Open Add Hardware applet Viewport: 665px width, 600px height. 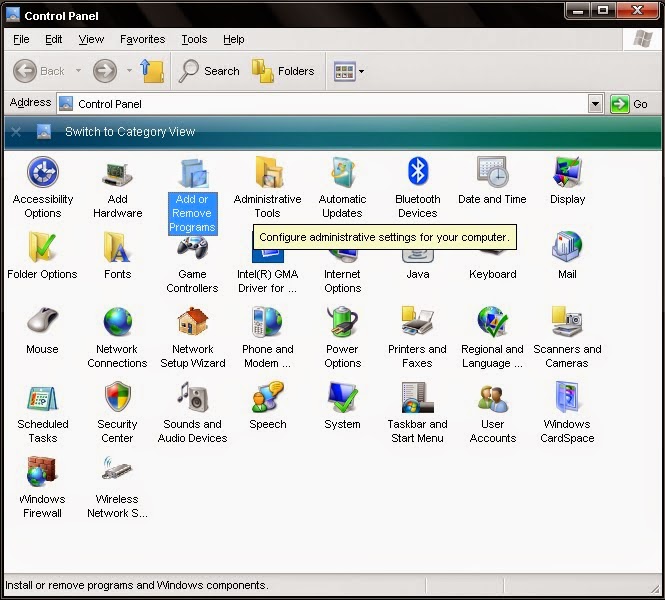pos(117,174)
